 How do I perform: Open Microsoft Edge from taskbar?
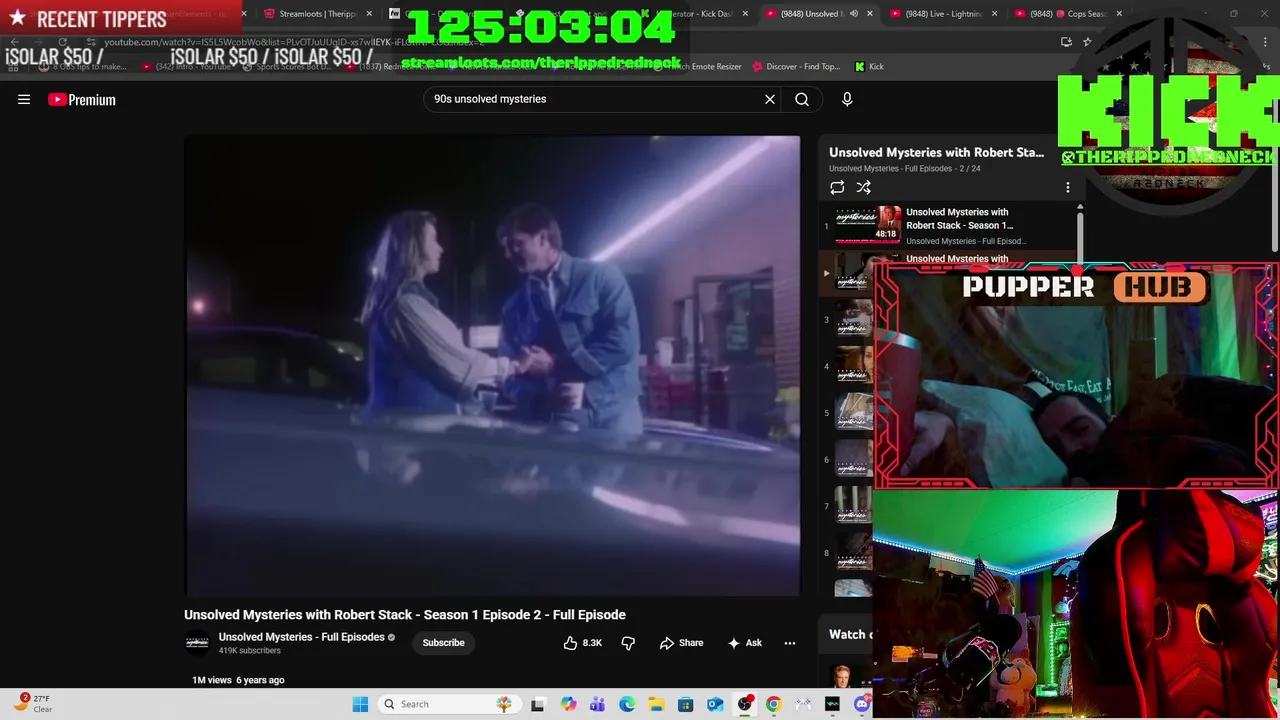[x=627, y=704]
